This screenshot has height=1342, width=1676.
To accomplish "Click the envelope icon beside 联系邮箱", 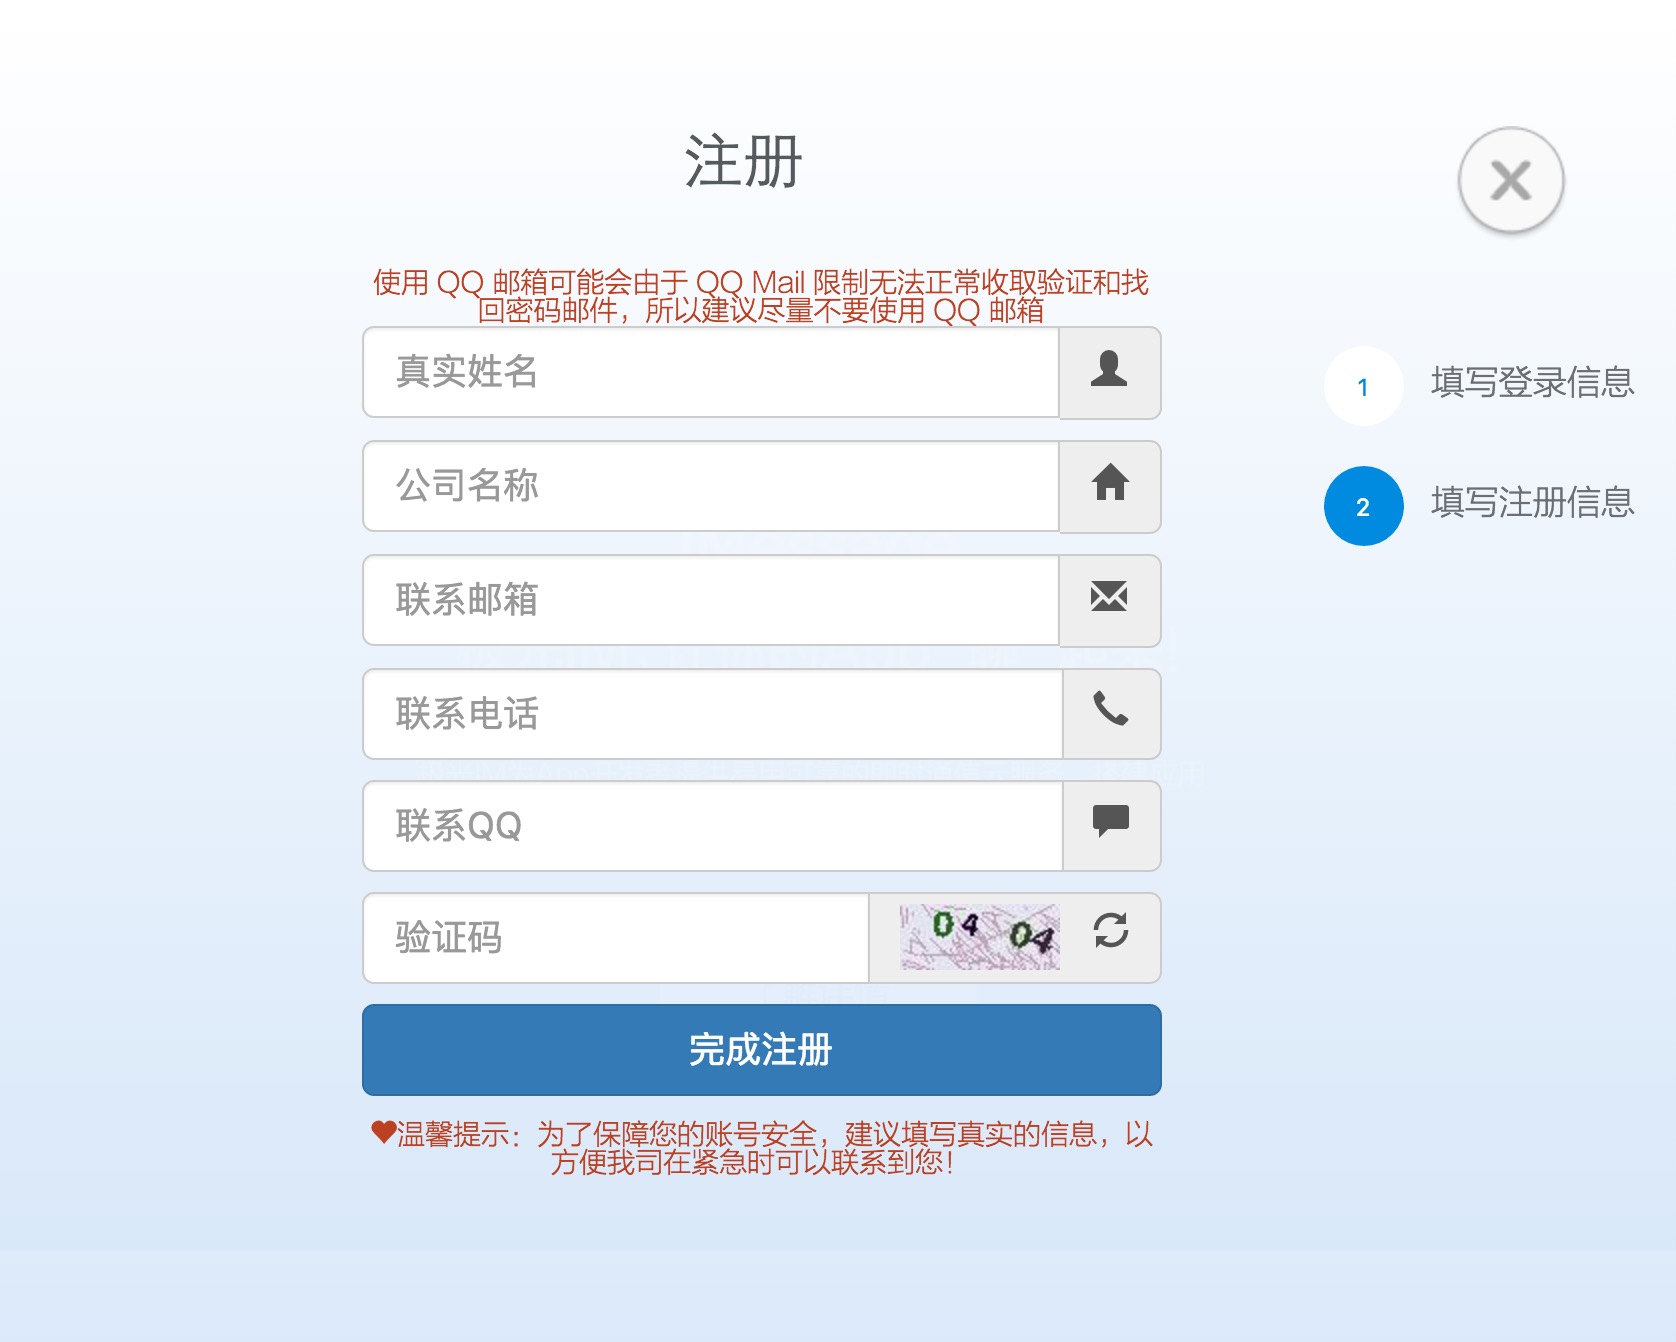I will (x=1109, y=597).
